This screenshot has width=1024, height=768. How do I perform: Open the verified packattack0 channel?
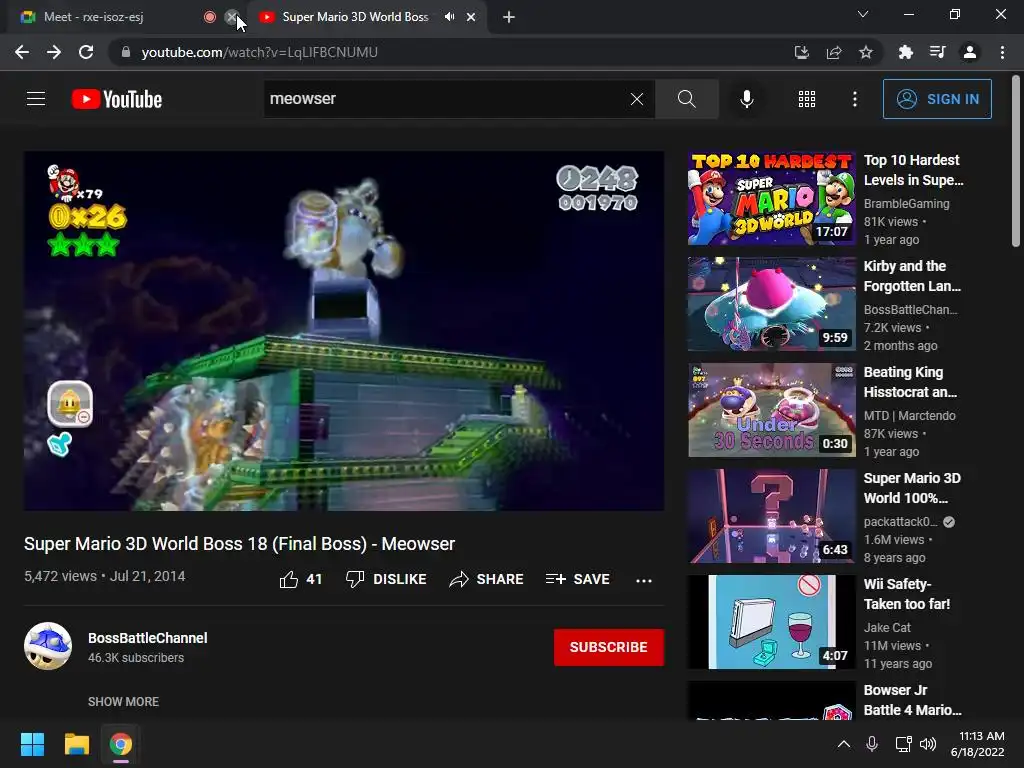pyautogui.click(x=901, y=522)
